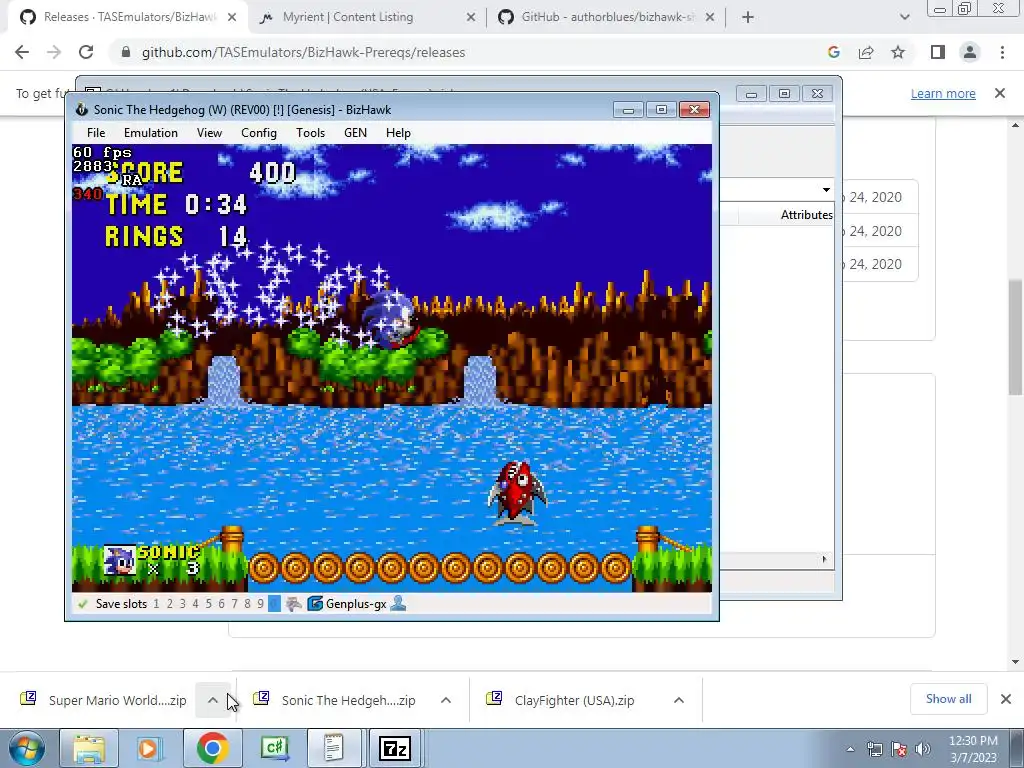Open the Chrome three-dot menu
This screenshot has width=1024, height=768.
tap(1002, 52)
